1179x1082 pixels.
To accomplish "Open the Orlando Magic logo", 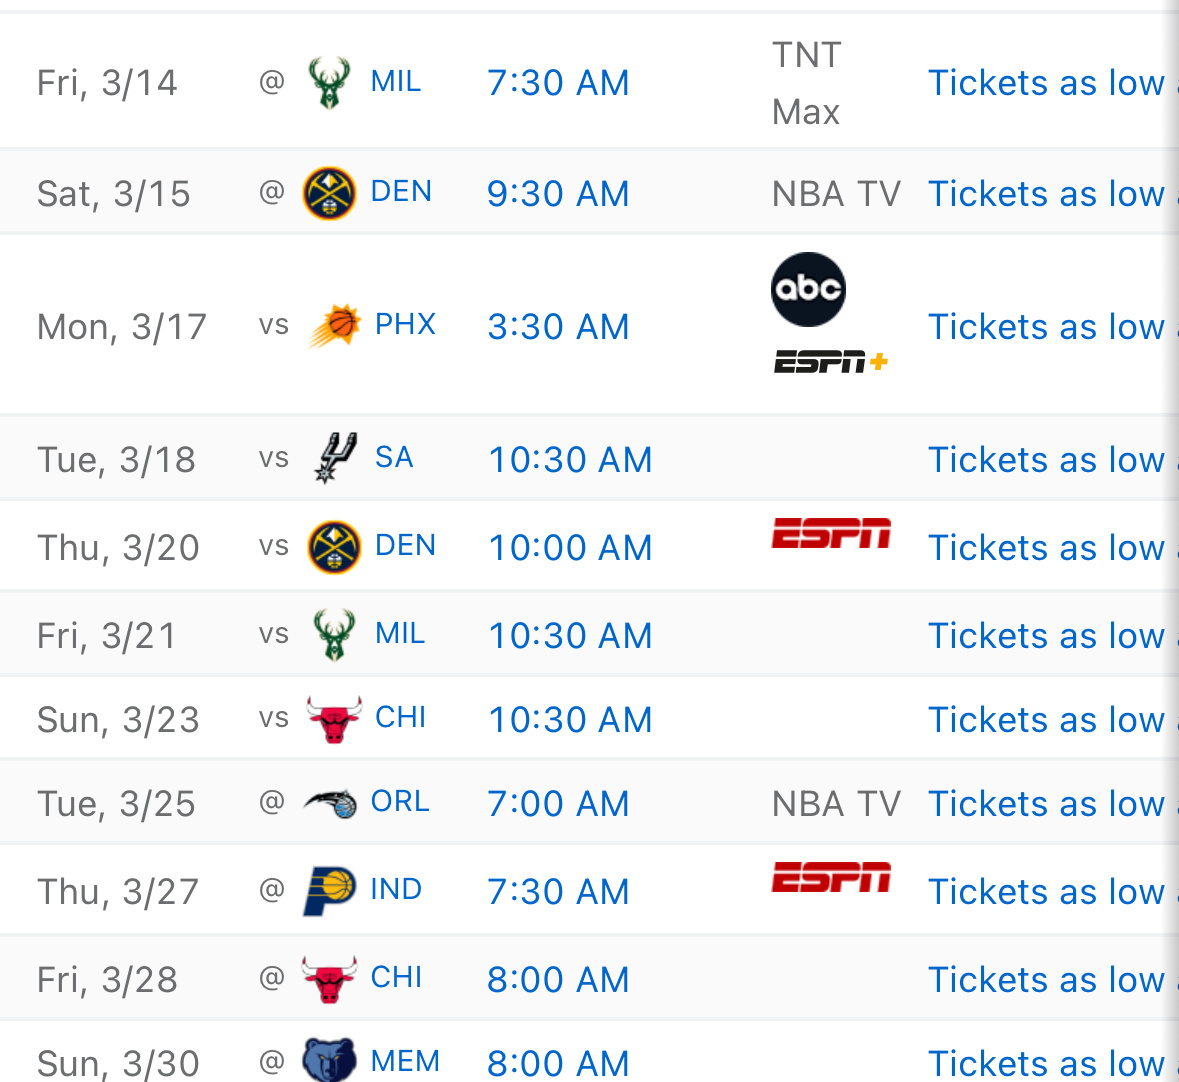I will click(x=330, y=803).
